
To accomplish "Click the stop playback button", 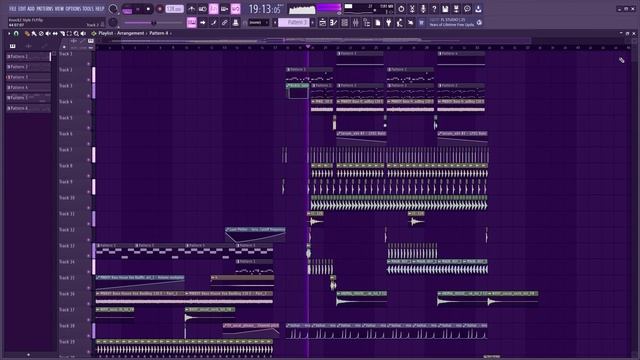I will (148, 9).
